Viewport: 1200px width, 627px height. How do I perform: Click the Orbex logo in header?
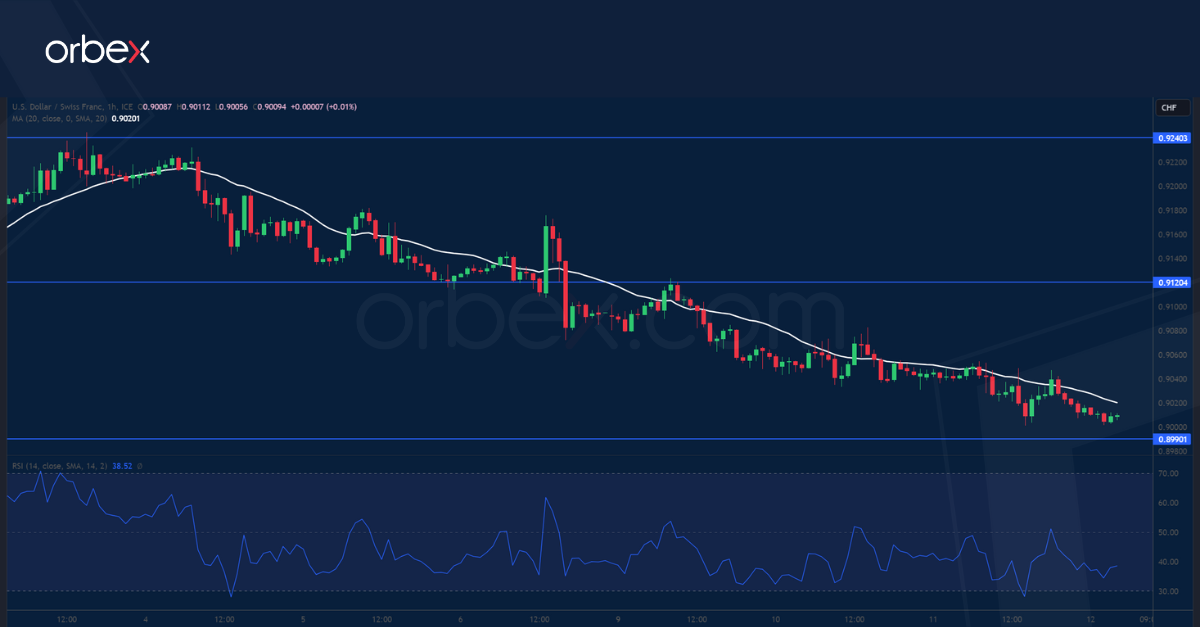(x=98, y=51)
